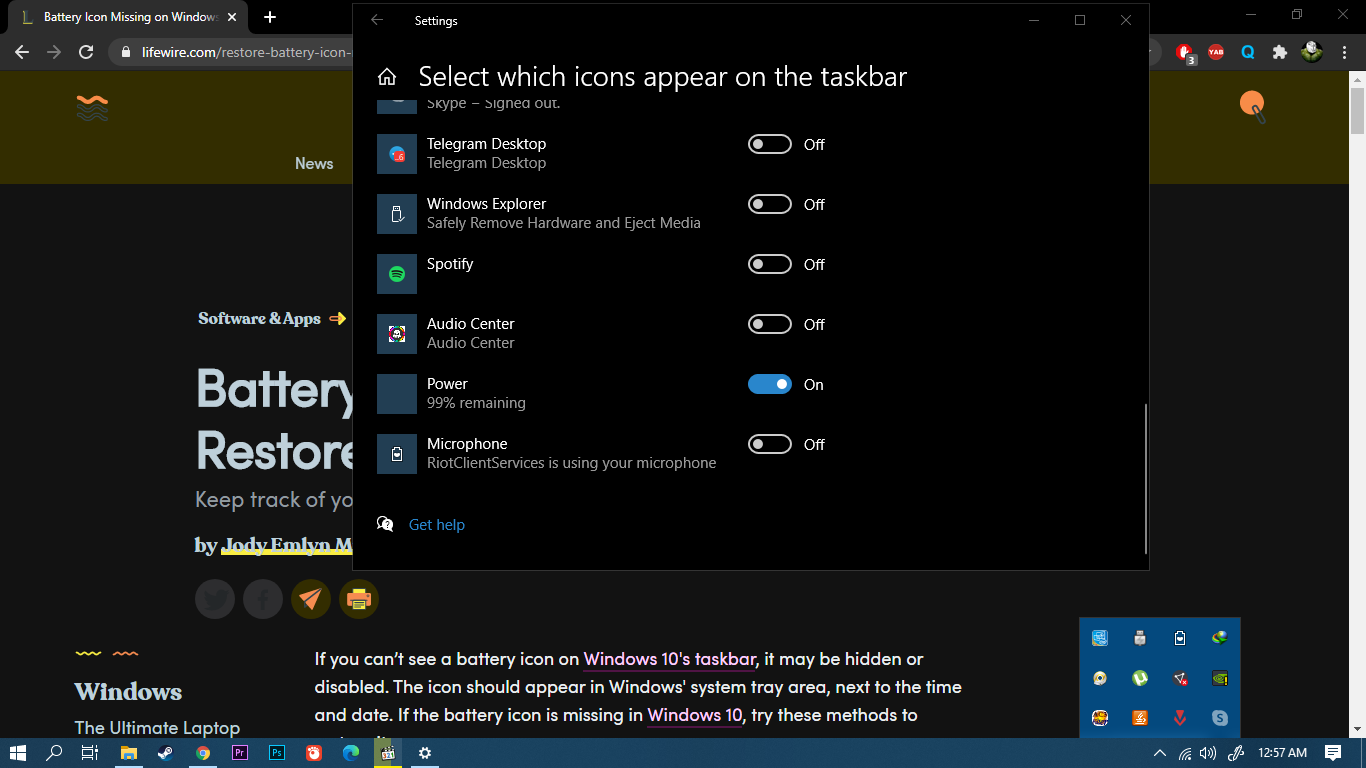This screenshot has height=768, width=1366.
Task: Open the red screen recorder taskbar icon
Action: (314, 753)
